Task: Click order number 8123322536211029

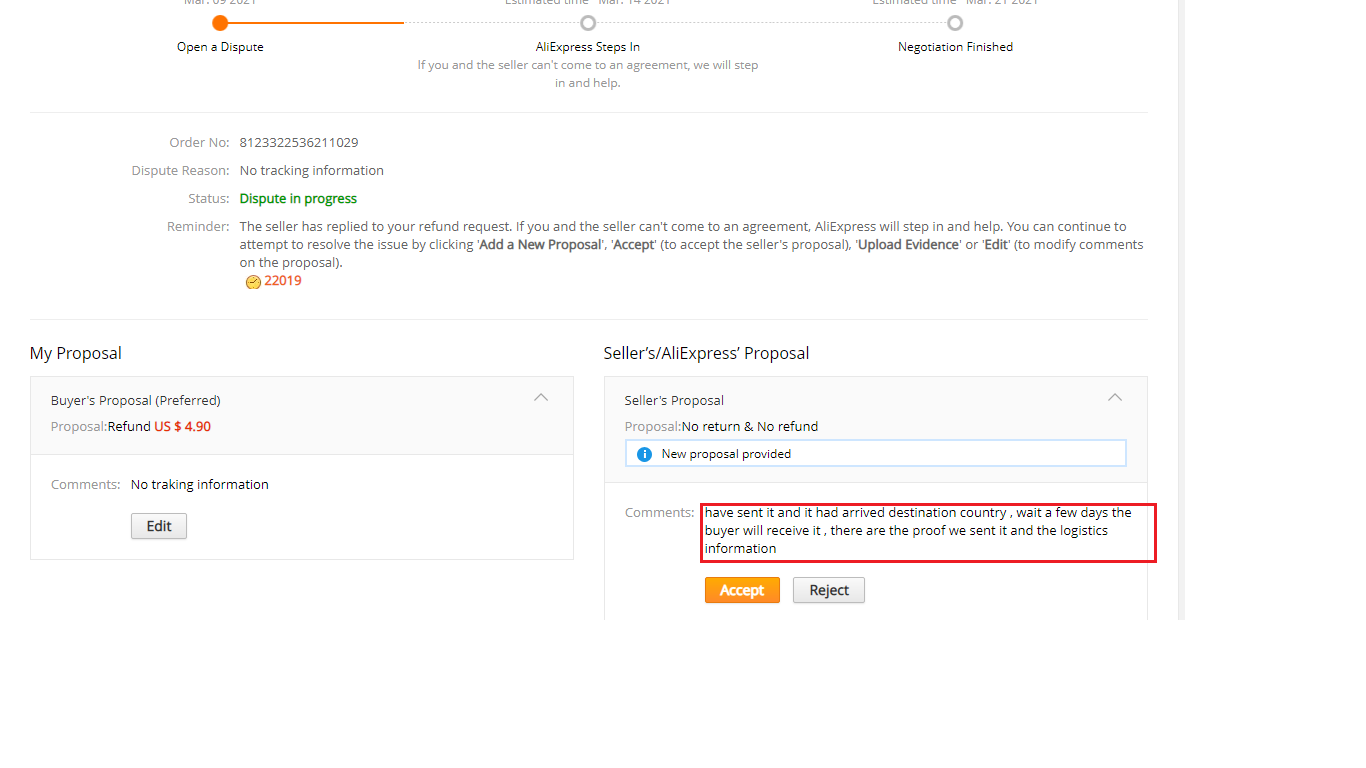Action: tap(299, 143)
